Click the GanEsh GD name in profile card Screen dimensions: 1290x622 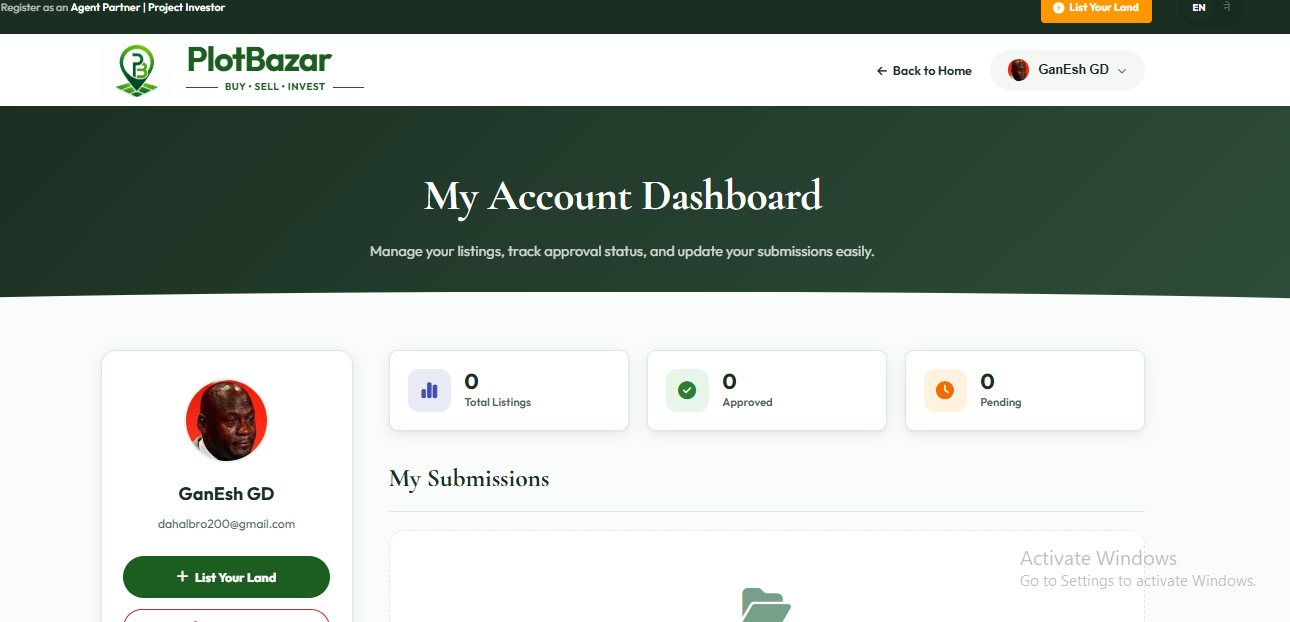pyautogui.click(x=226, y=494)
